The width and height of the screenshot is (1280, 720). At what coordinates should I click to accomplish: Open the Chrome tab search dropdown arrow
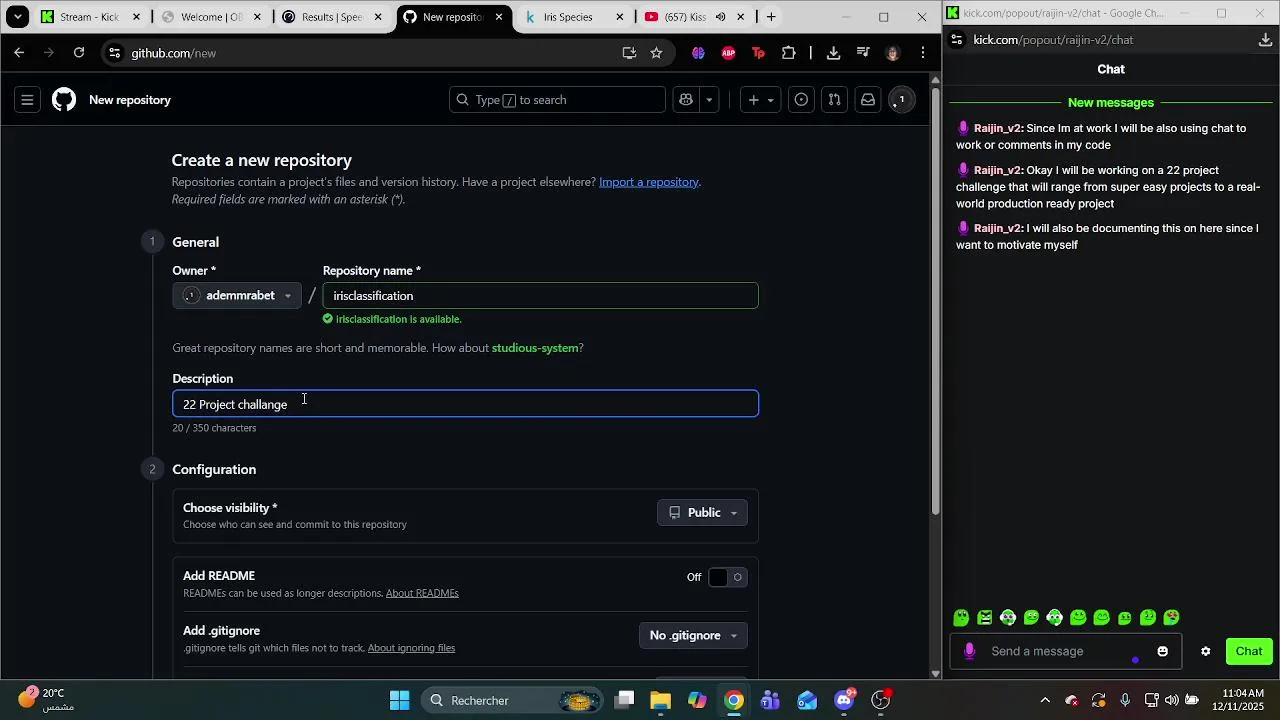coord(18,17)
